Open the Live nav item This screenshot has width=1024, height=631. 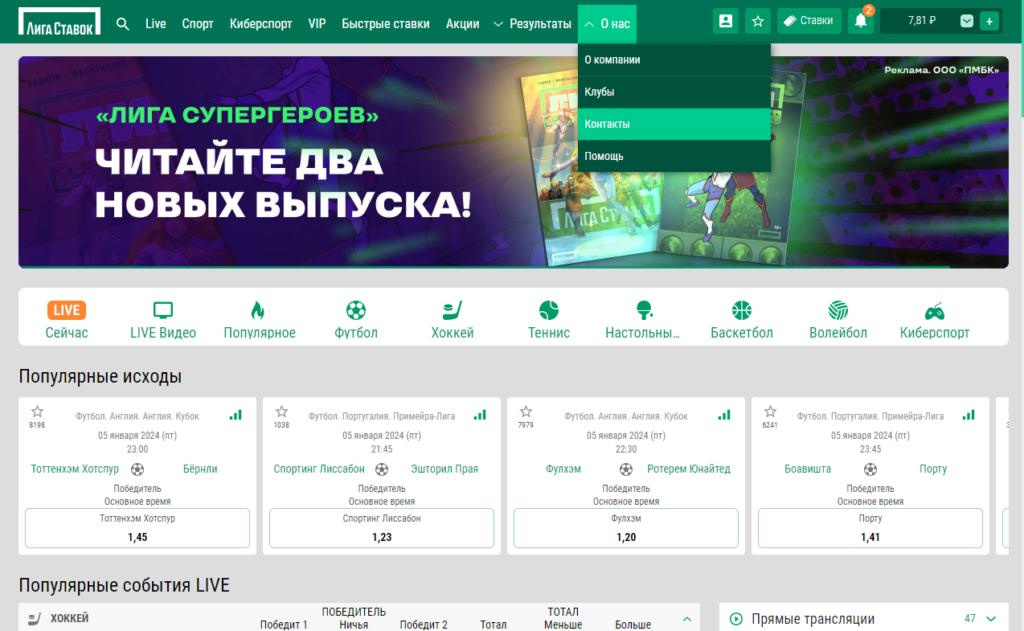coord(155,24)
